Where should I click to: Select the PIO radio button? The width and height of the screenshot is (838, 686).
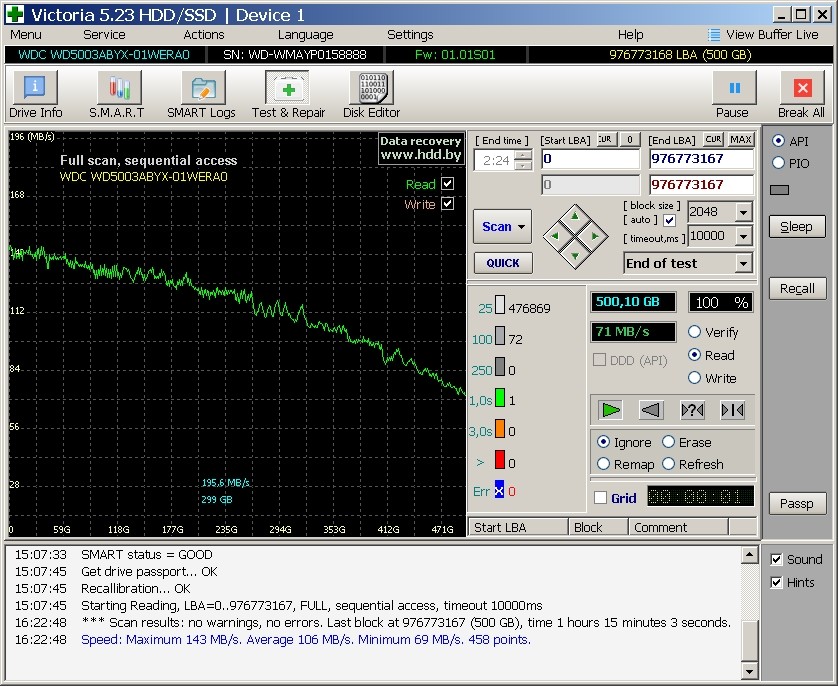click(x=779, y=163)
